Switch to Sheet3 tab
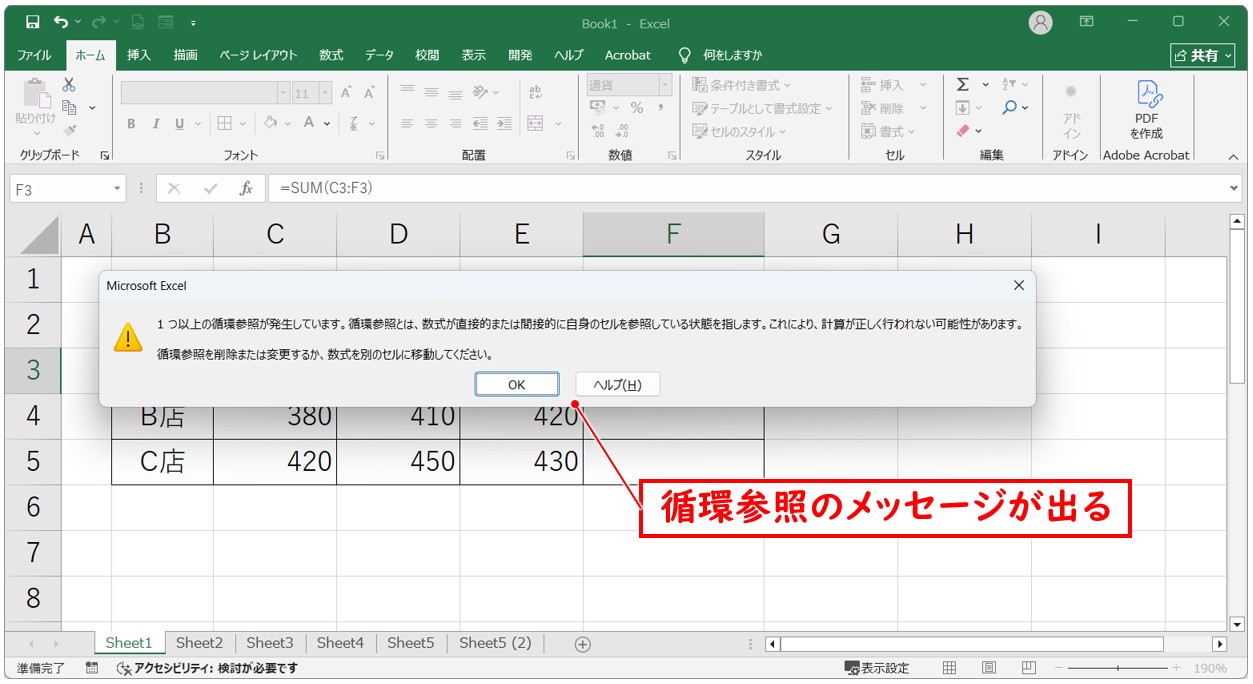This screenshot has width=1253, height=684. click(x=270, y=643)
